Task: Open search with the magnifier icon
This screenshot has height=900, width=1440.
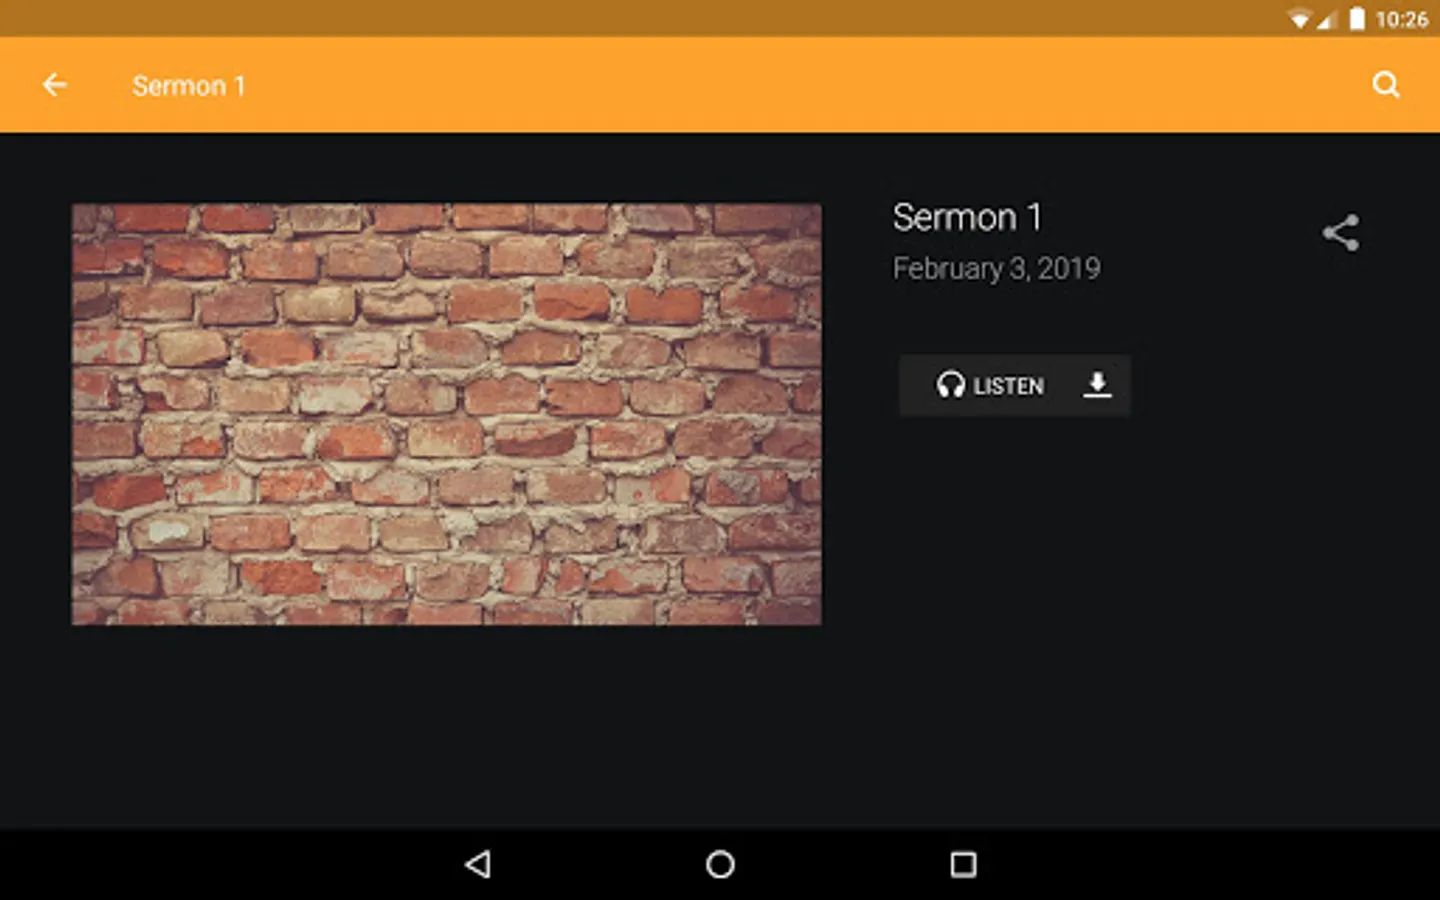Action: coord(1386,85)
